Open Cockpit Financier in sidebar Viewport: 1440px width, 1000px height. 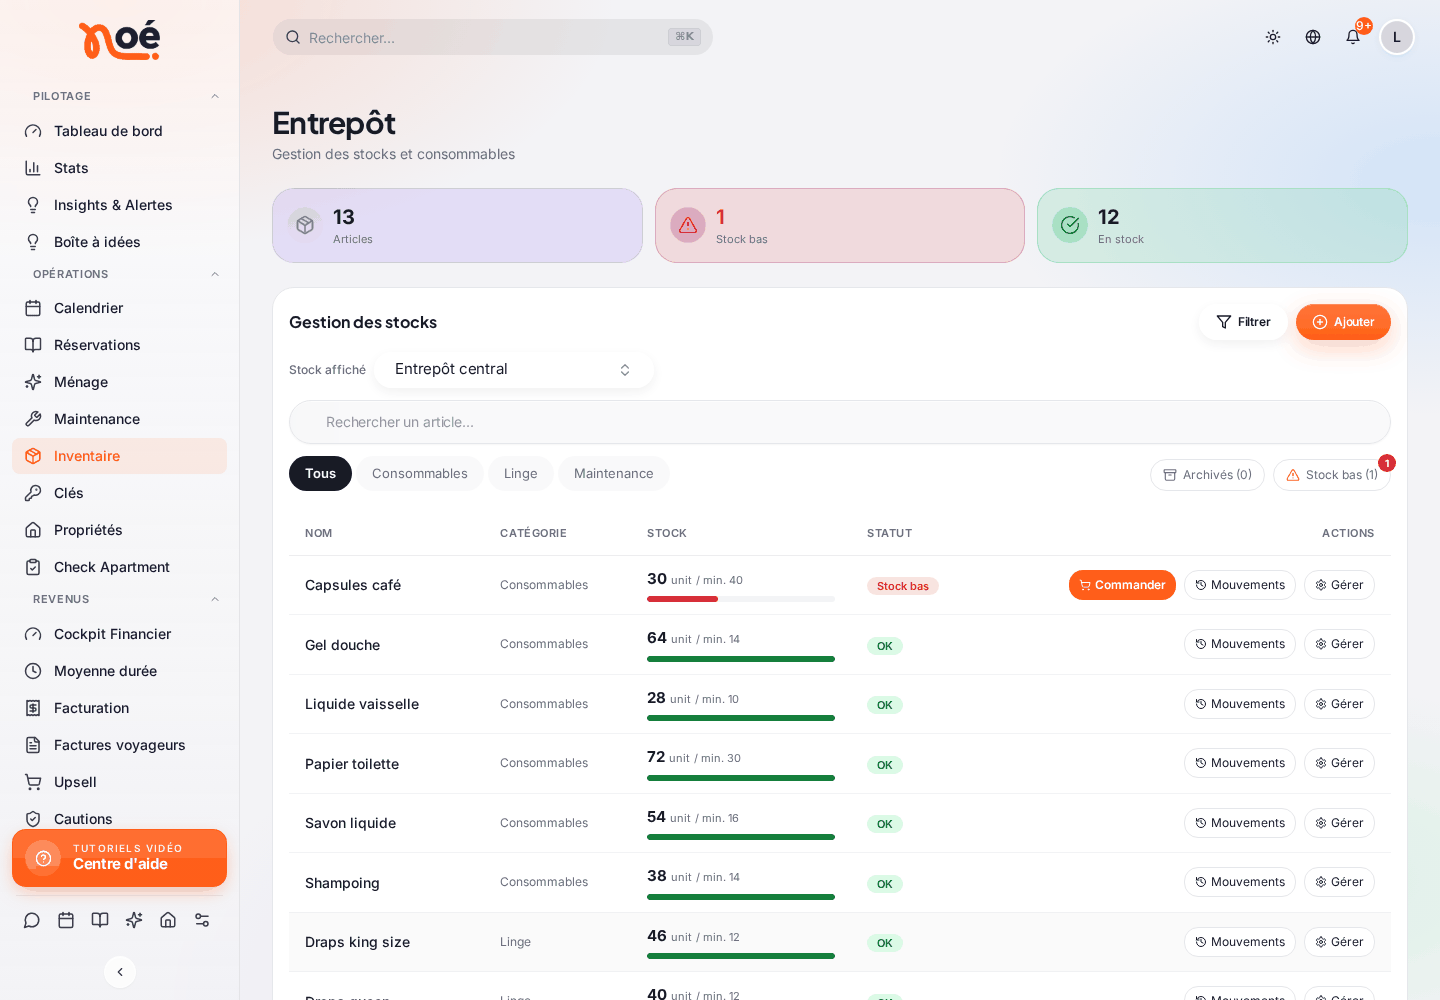[x=119, y=634]
